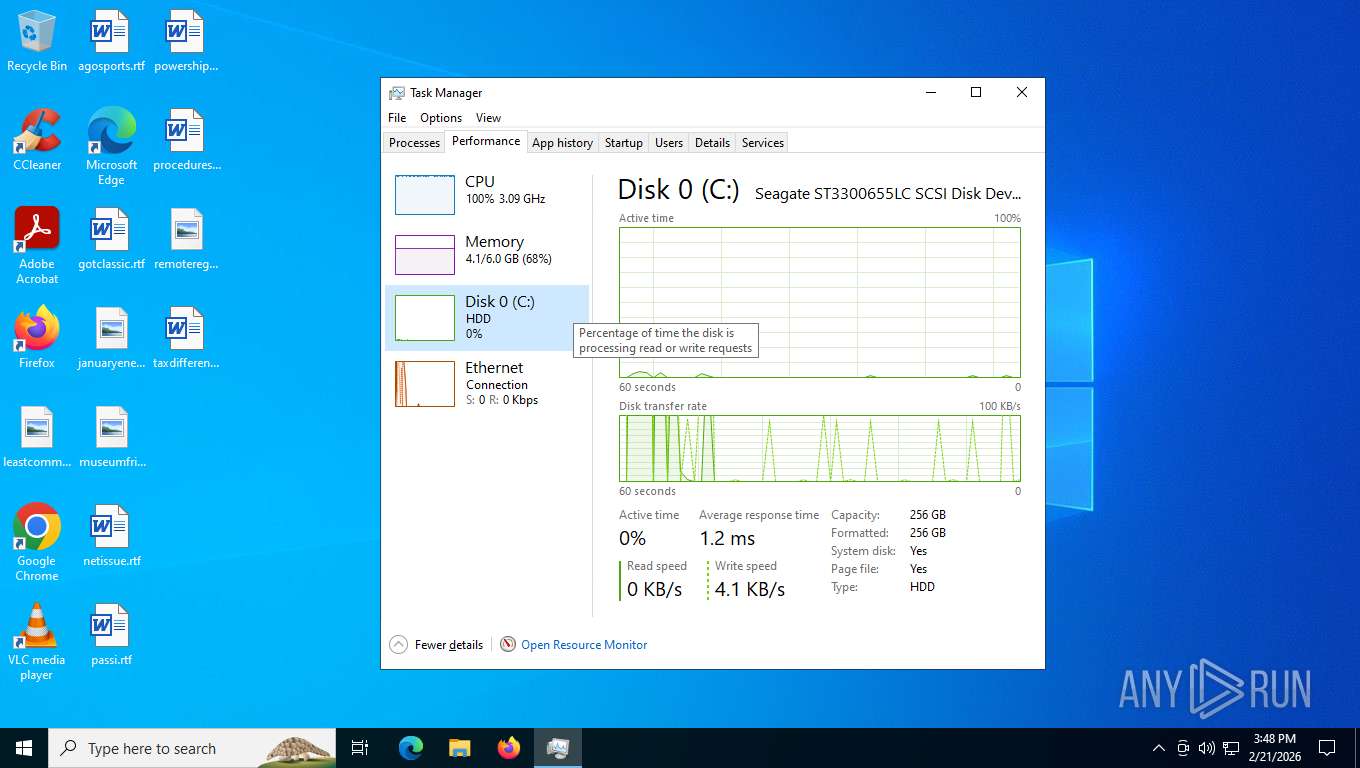The width and height of the screenshot is (1360, 768).
Task: Click the Open Resource Monitor link
Action: (584, 645)
